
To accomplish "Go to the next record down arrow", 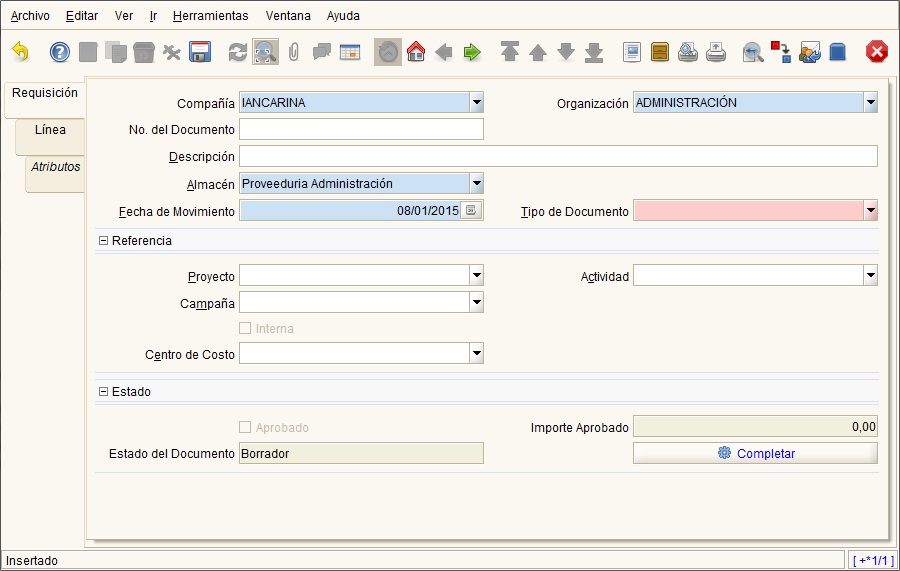I will [x=566, y=52].
